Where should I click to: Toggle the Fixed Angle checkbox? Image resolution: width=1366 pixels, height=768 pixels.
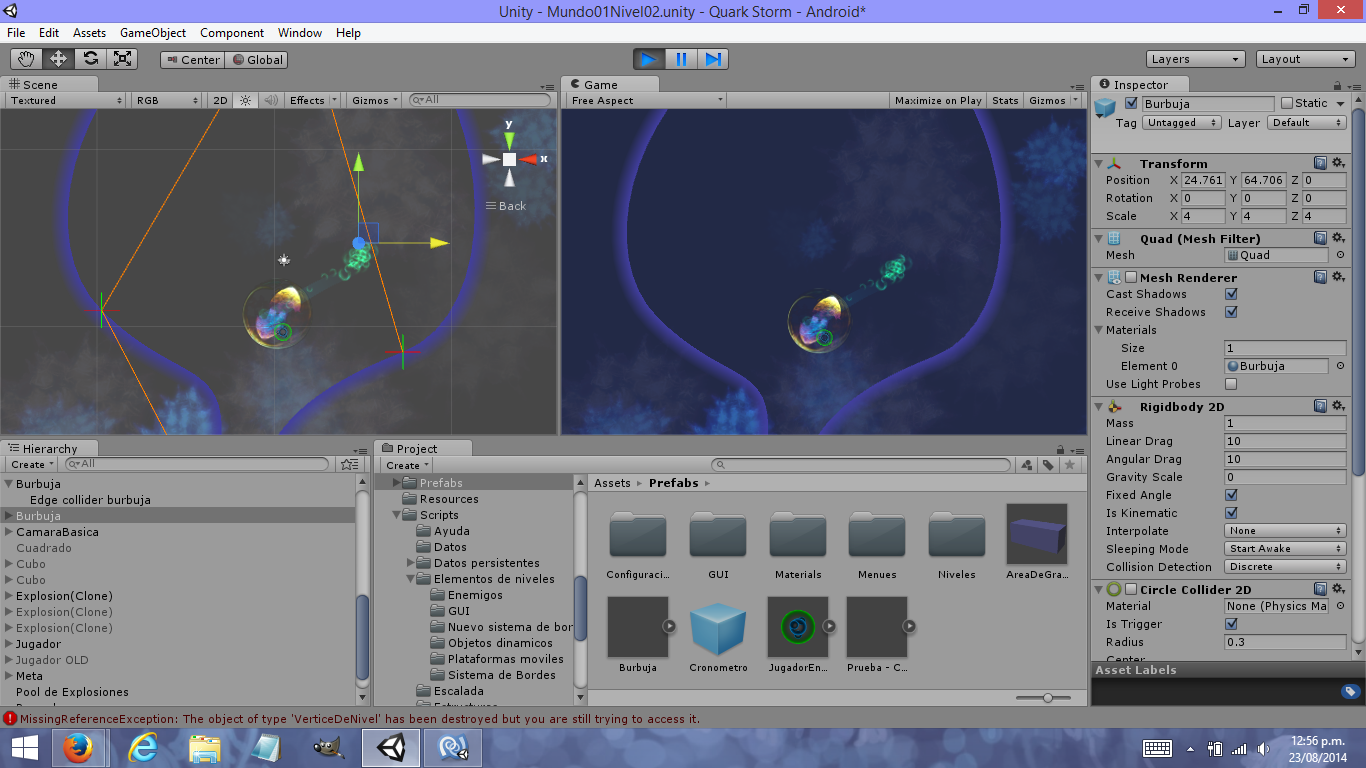(x=1231, y=495)
